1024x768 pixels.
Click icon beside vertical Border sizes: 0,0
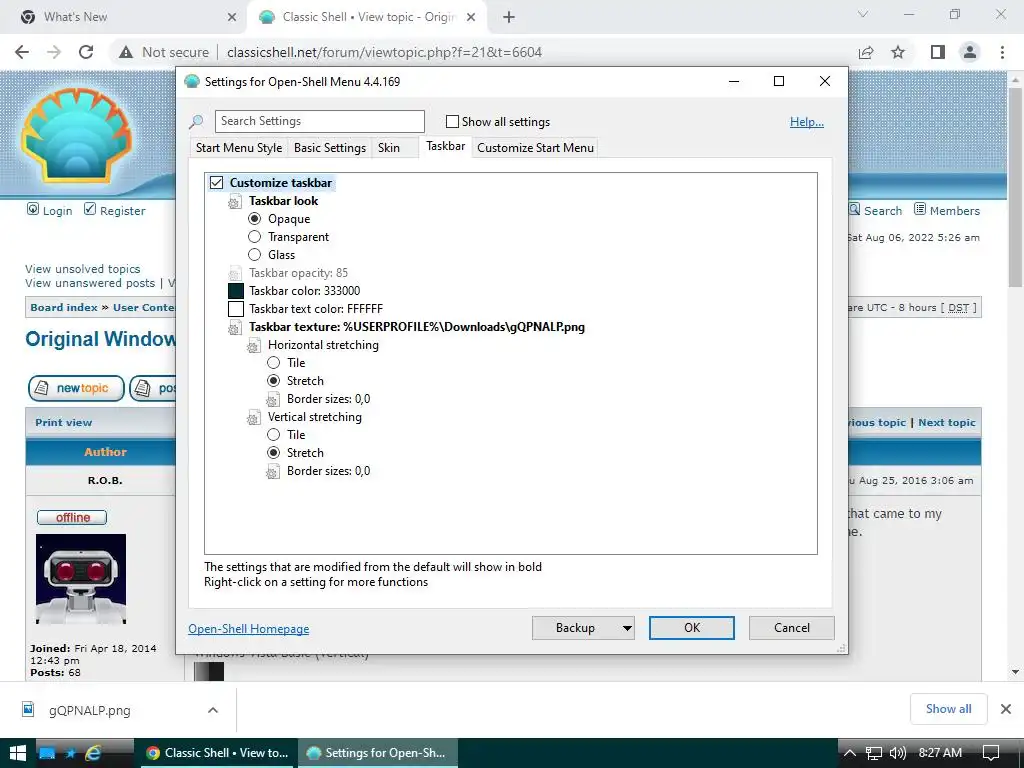pos(272,472)
